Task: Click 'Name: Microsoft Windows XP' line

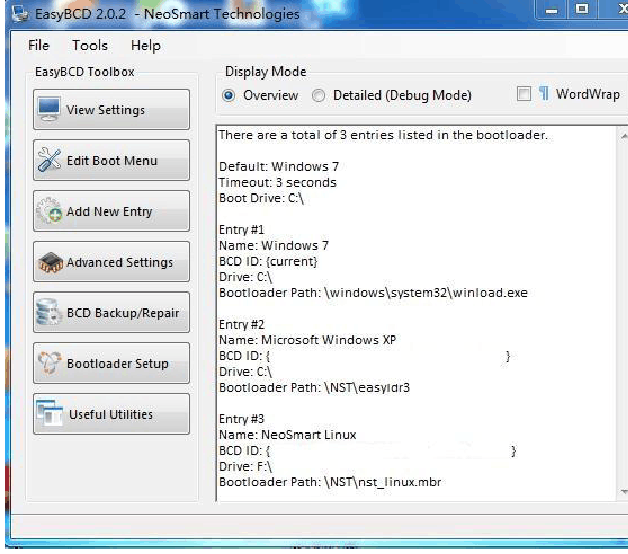Action: [x=307, y=340]
